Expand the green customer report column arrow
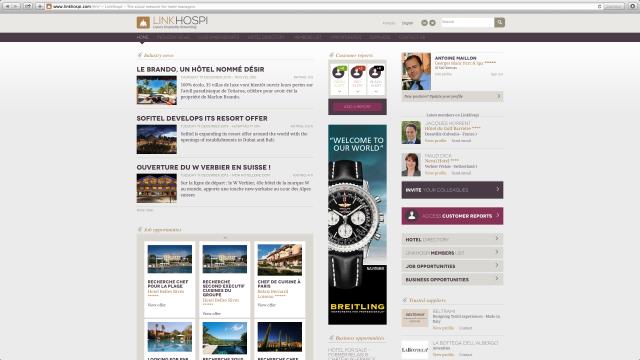 click(339, 91)
